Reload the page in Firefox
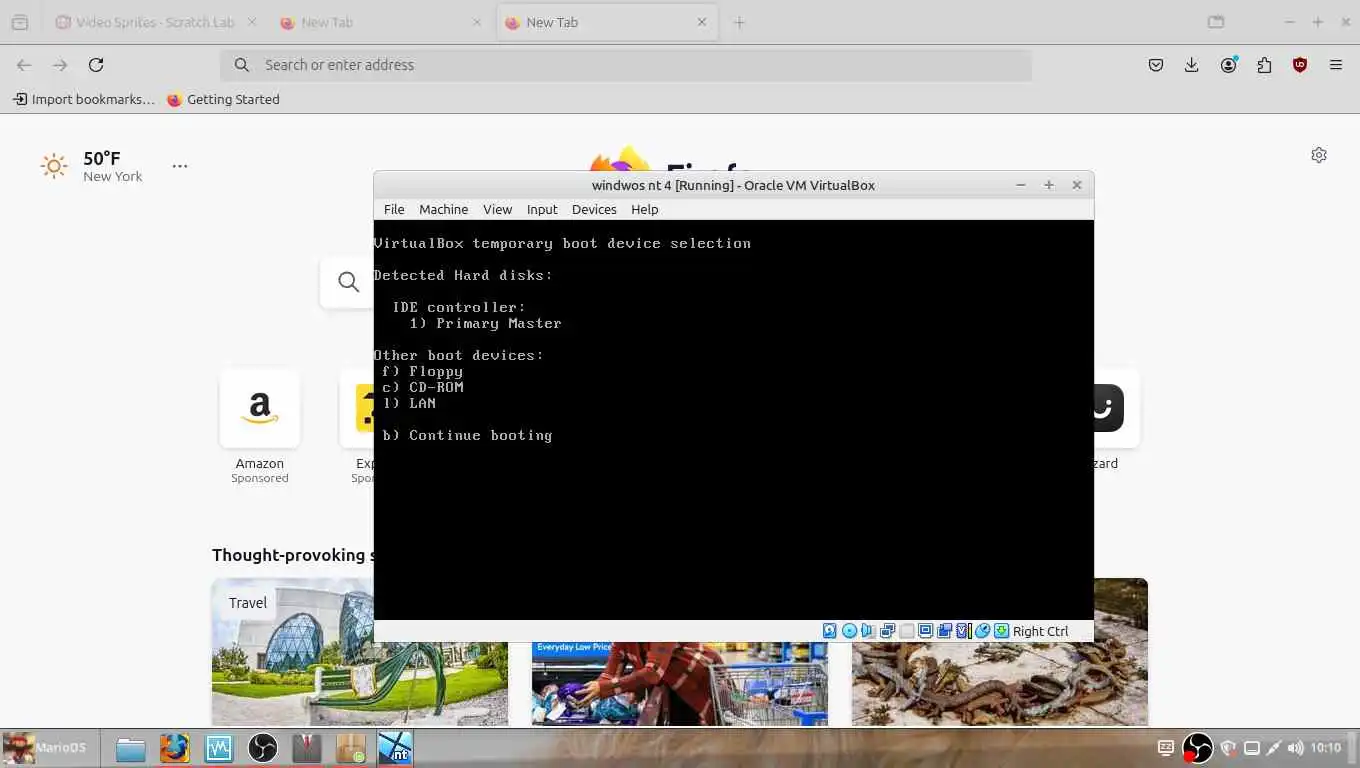The image size is (1360, 768). [x=96, y=65]
